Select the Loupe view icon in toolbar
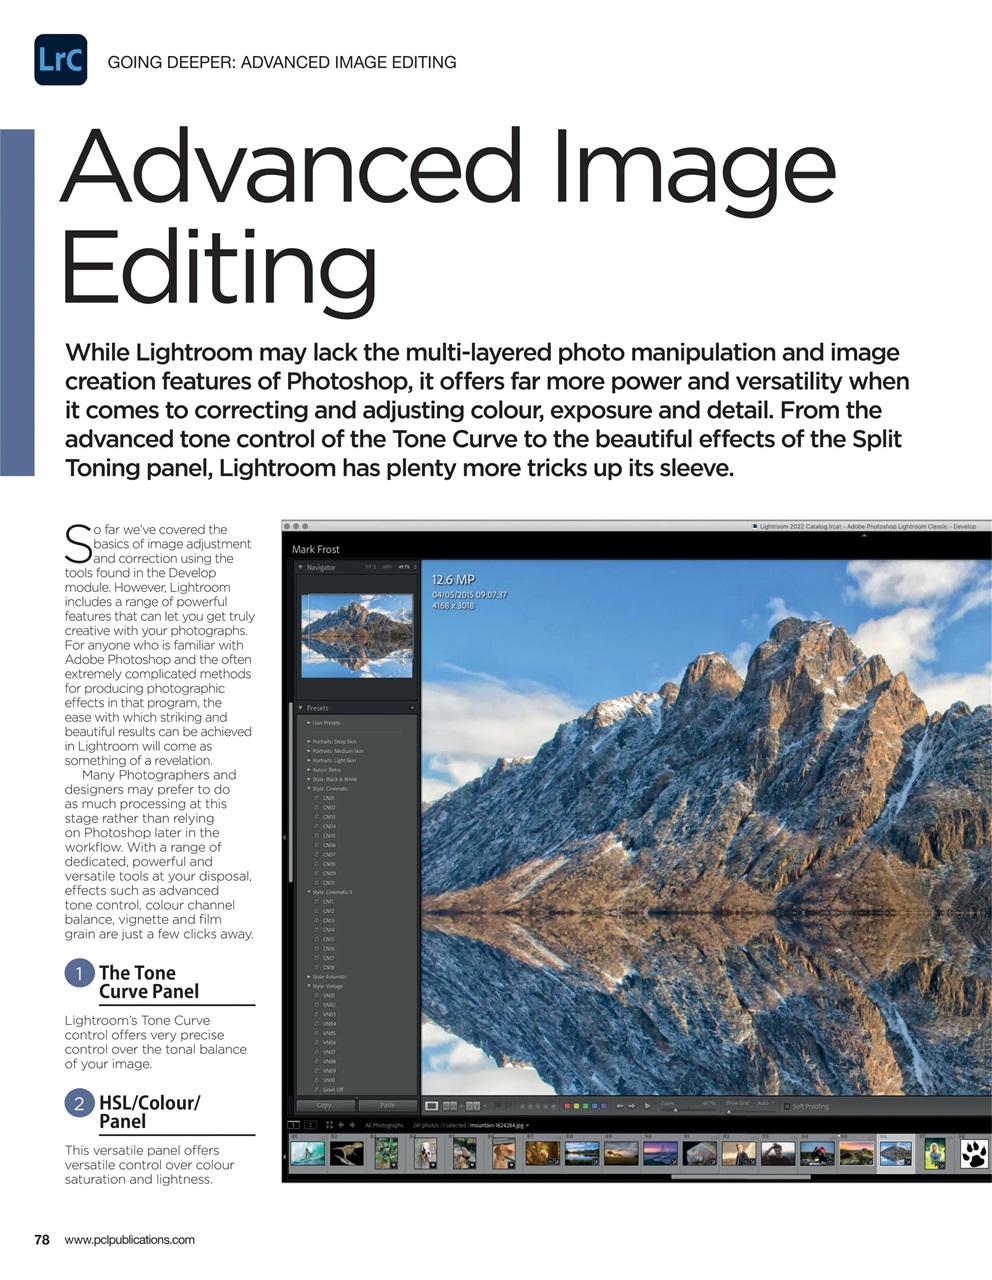The image size is (992, 1280). coord(431,1105)
